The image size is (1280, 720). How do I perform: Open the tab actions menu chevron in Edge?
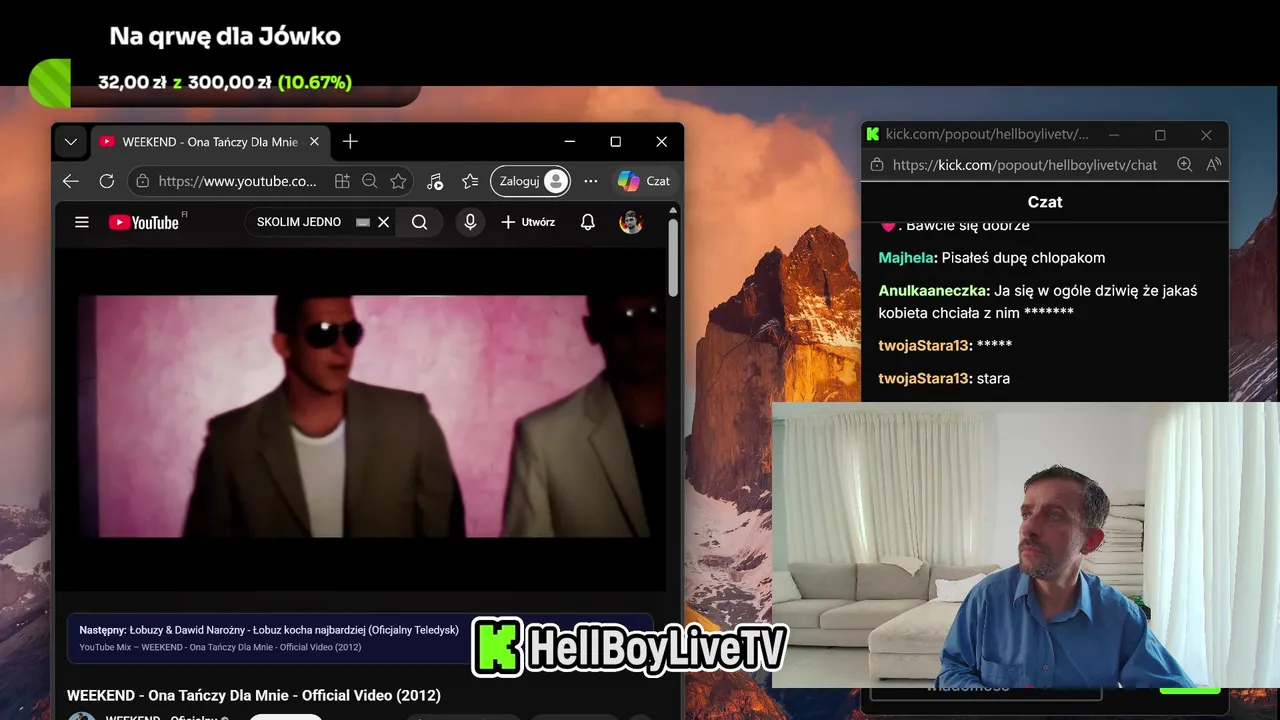pos(71,142)
